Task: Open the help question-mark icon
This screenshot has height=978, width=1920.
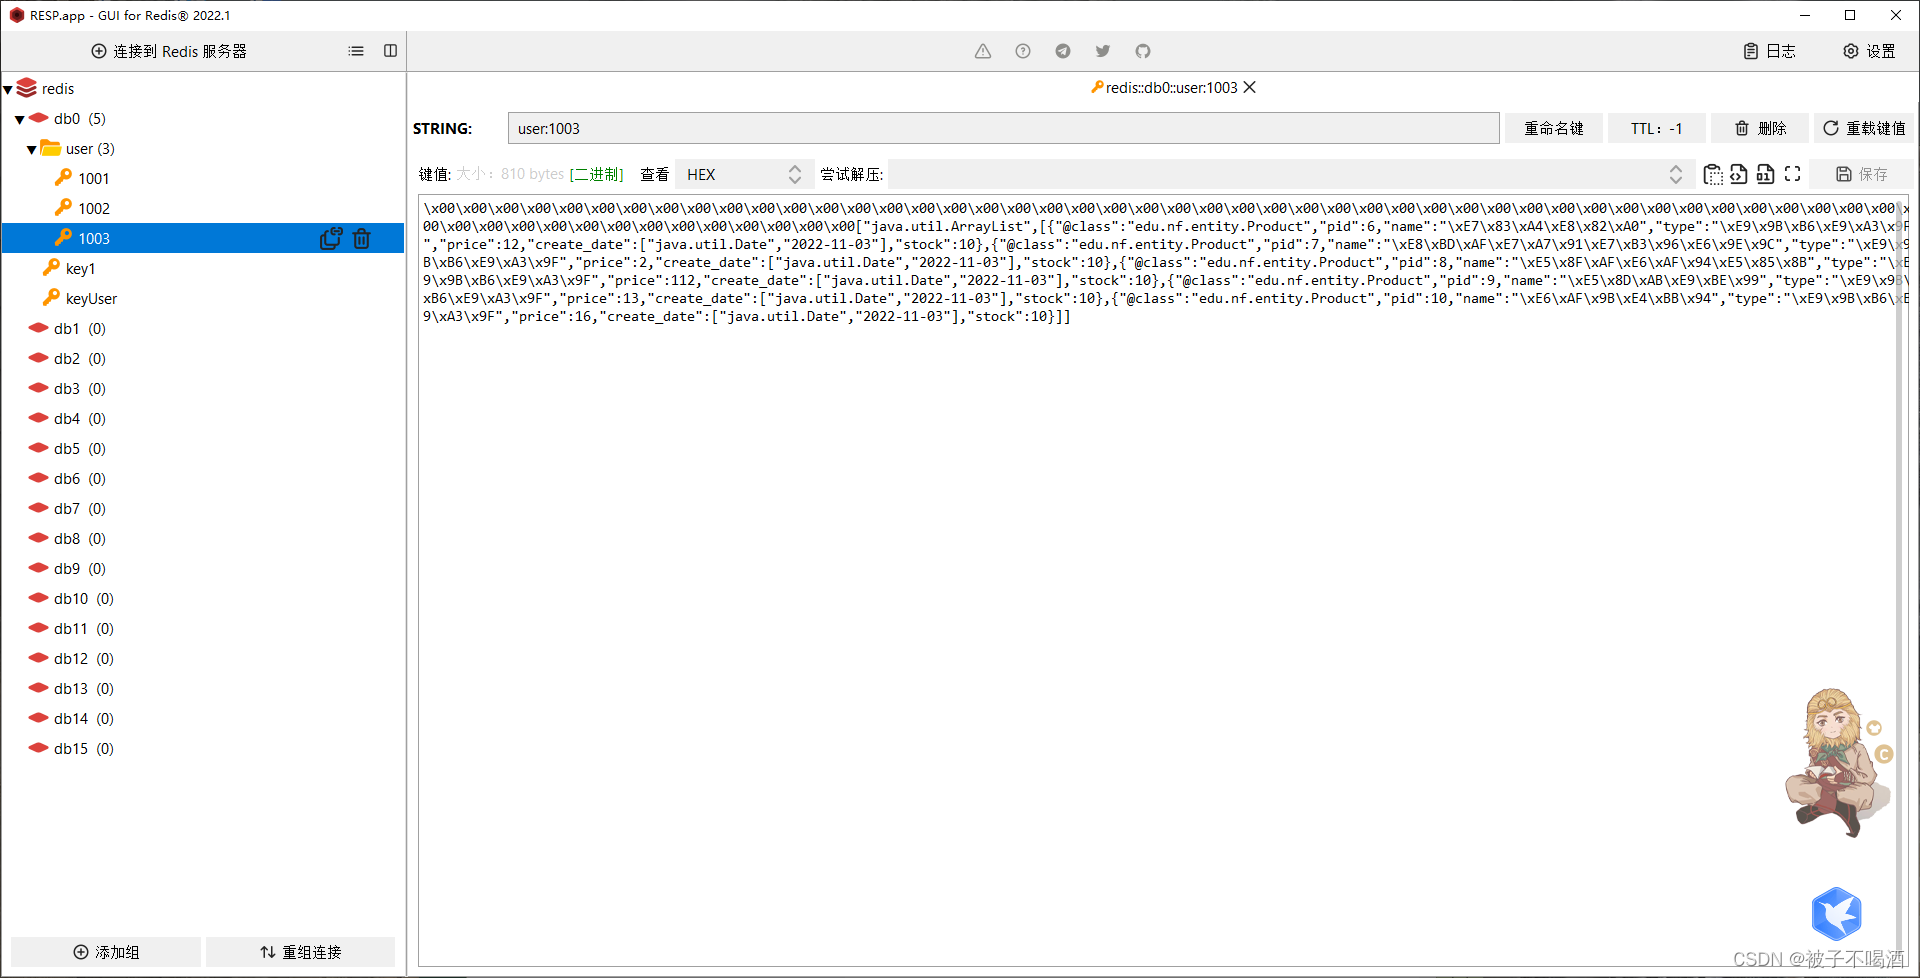Action: pyautogui.click(x=1023, y=51)
